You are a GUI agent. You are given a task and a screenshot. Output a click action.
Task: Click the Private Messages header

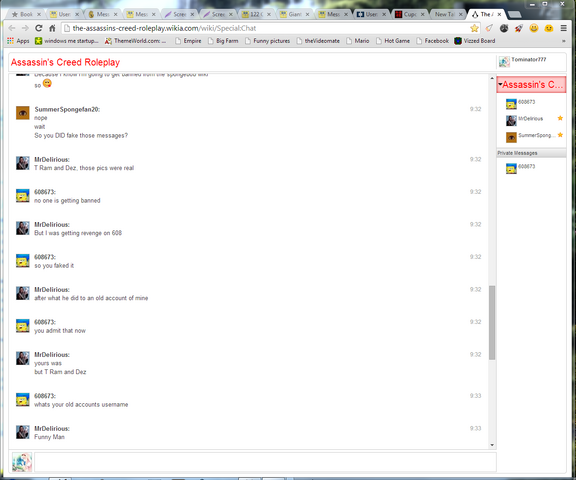point(531,153)
